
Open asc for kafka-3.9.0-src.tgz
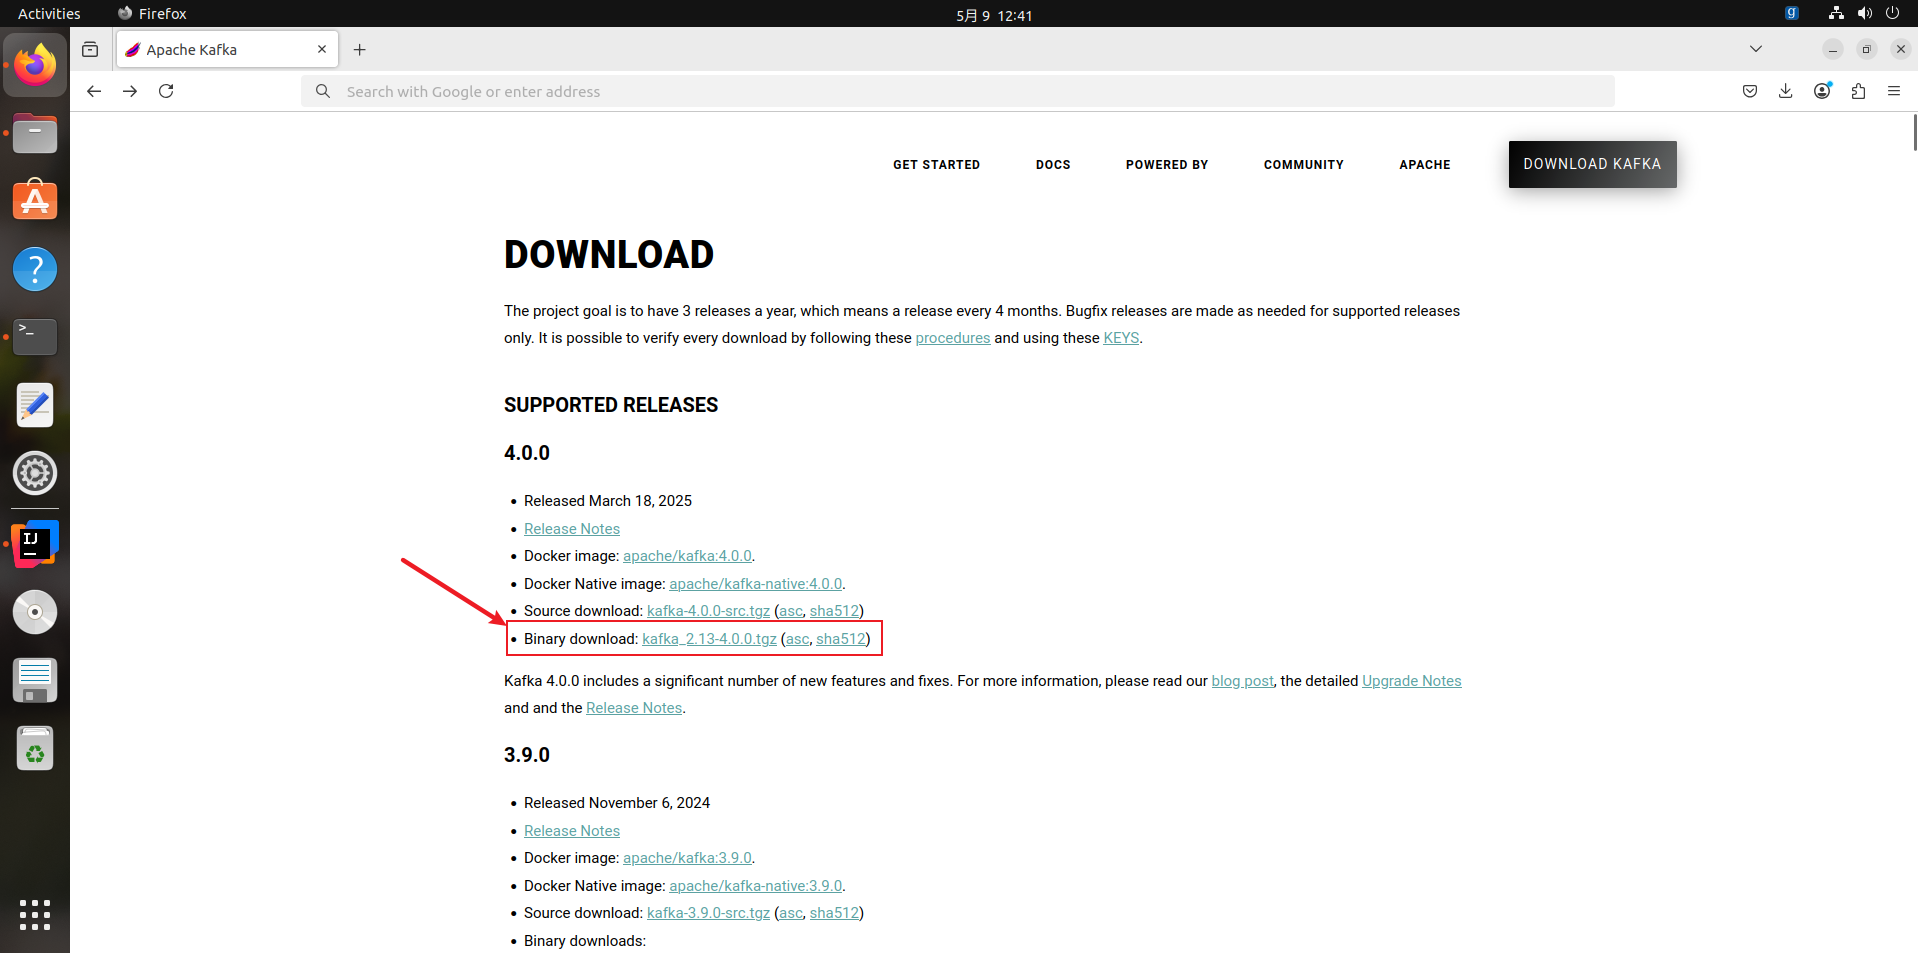(x=791, y=913)
